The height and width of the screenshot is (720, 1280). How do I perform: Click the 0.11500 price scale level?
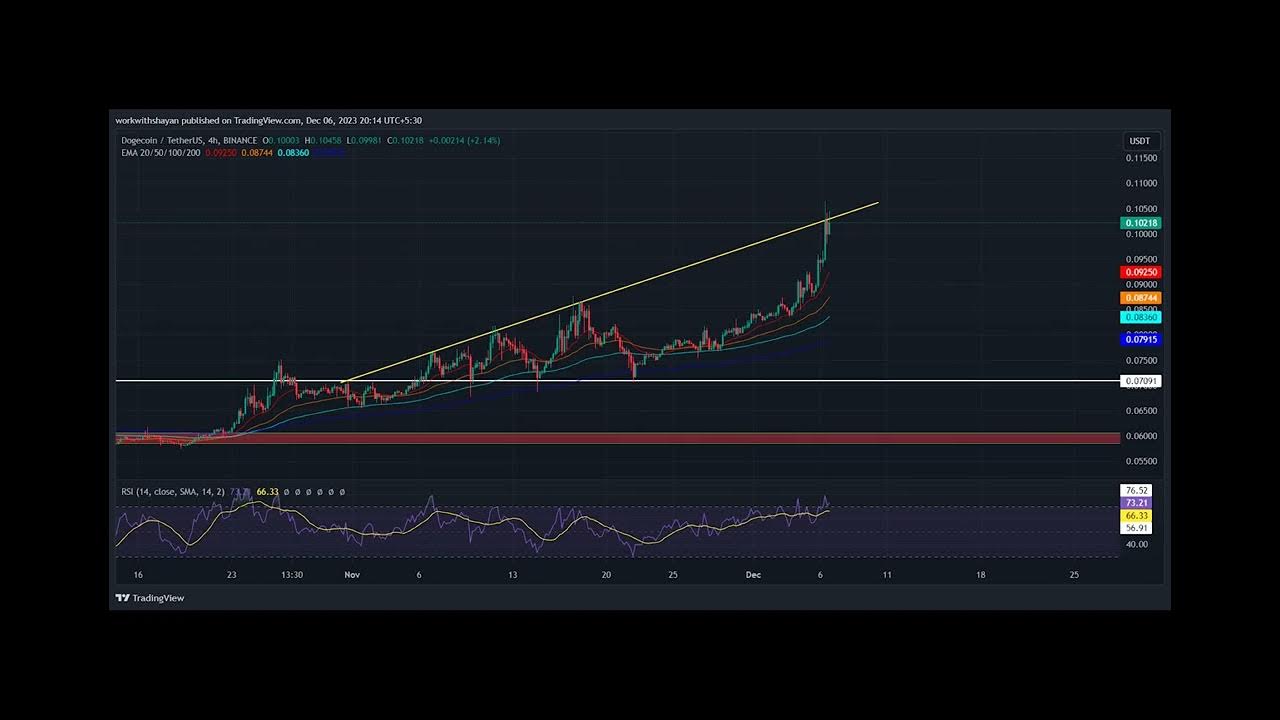tap(1141, 158)
